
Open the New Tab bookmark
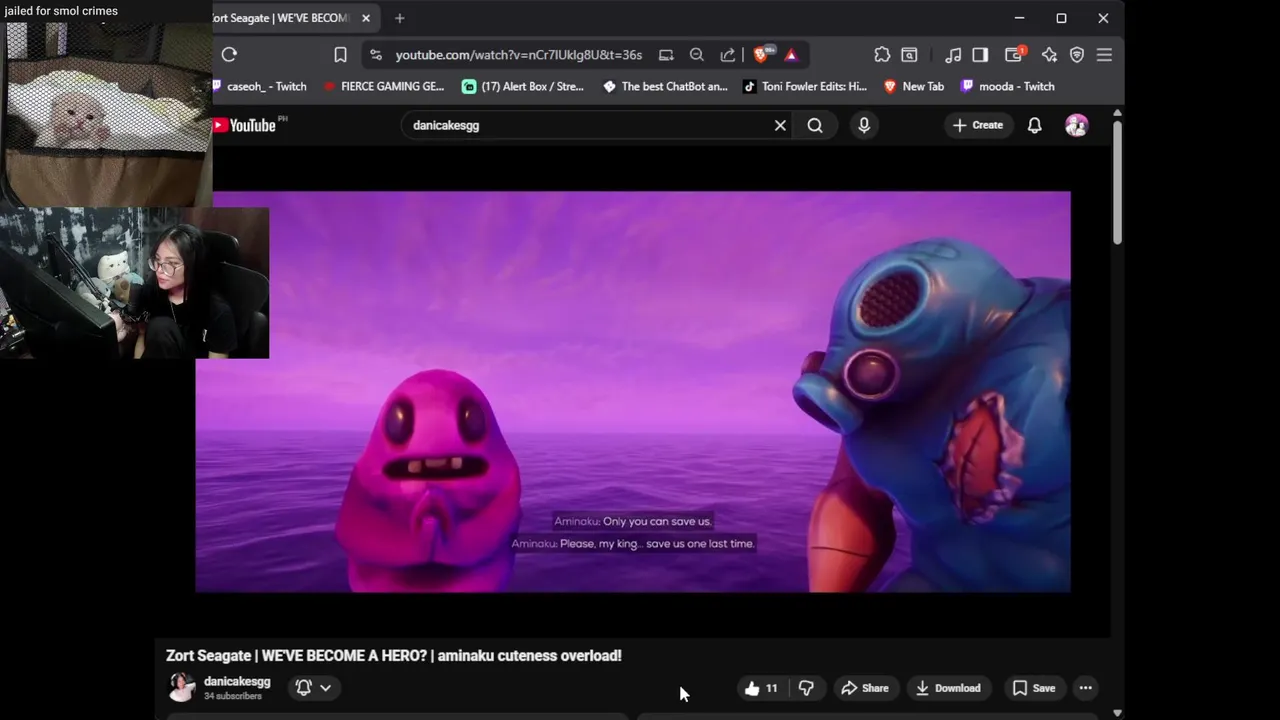click(x=914, y=86)
